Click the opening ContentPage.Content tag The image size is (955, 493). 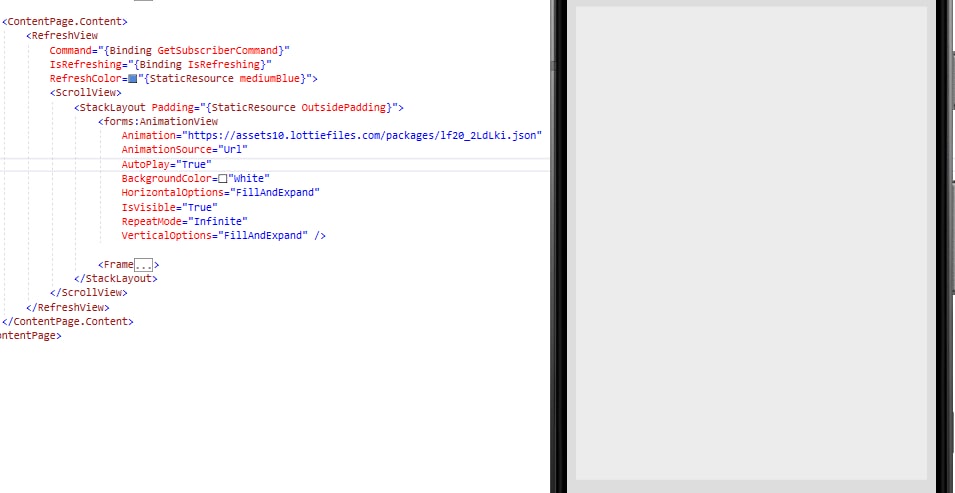click(x=65, y=21)
